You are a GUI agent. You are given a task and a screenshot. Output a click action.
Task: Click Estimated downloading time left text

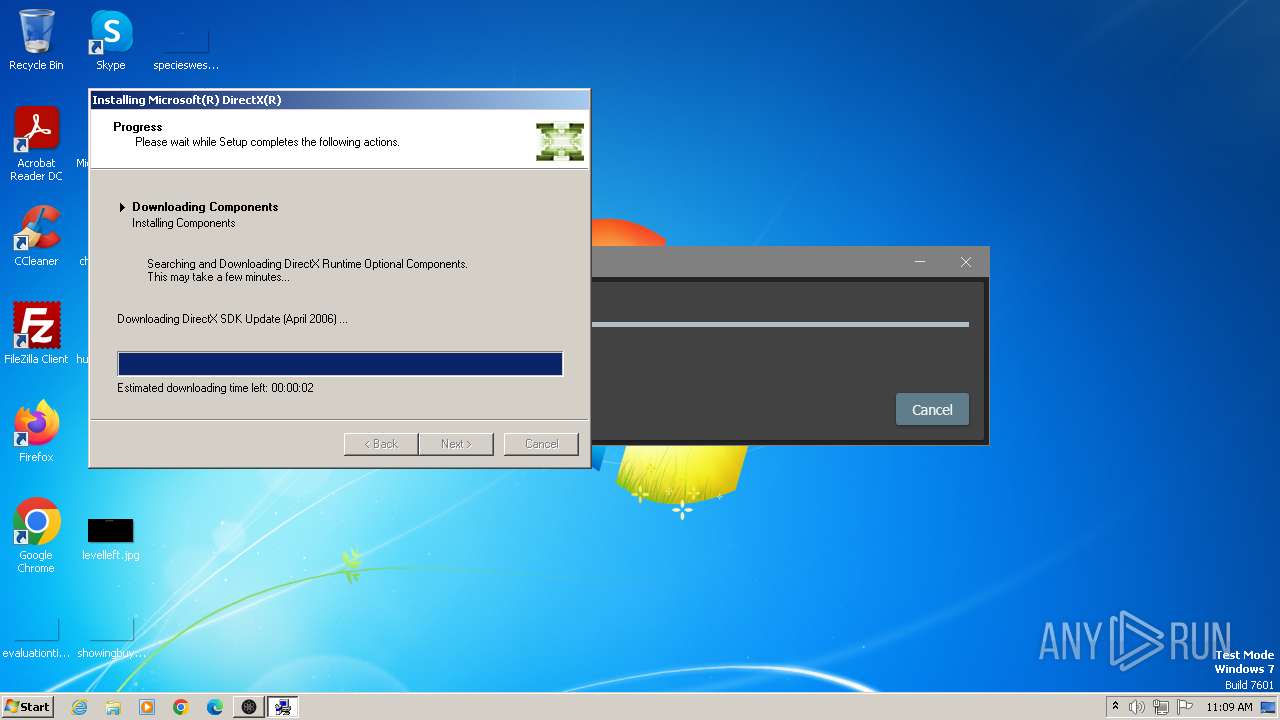(215, 388)
